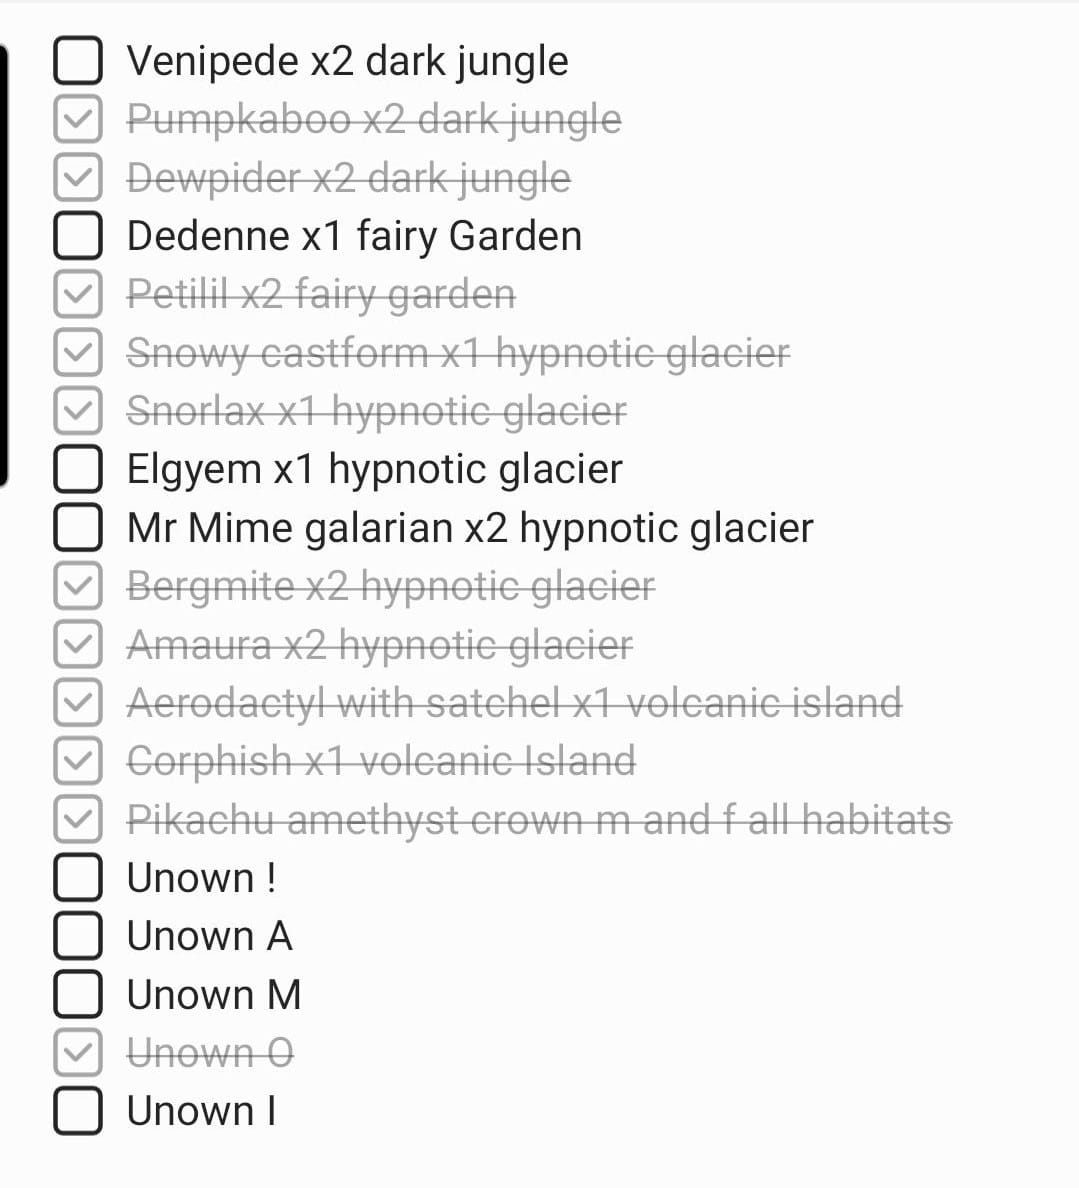The image size is (1079, 1188).
Task: Uncheck Aerodactyl with satchel checkbox
Action: pos(77,702)
